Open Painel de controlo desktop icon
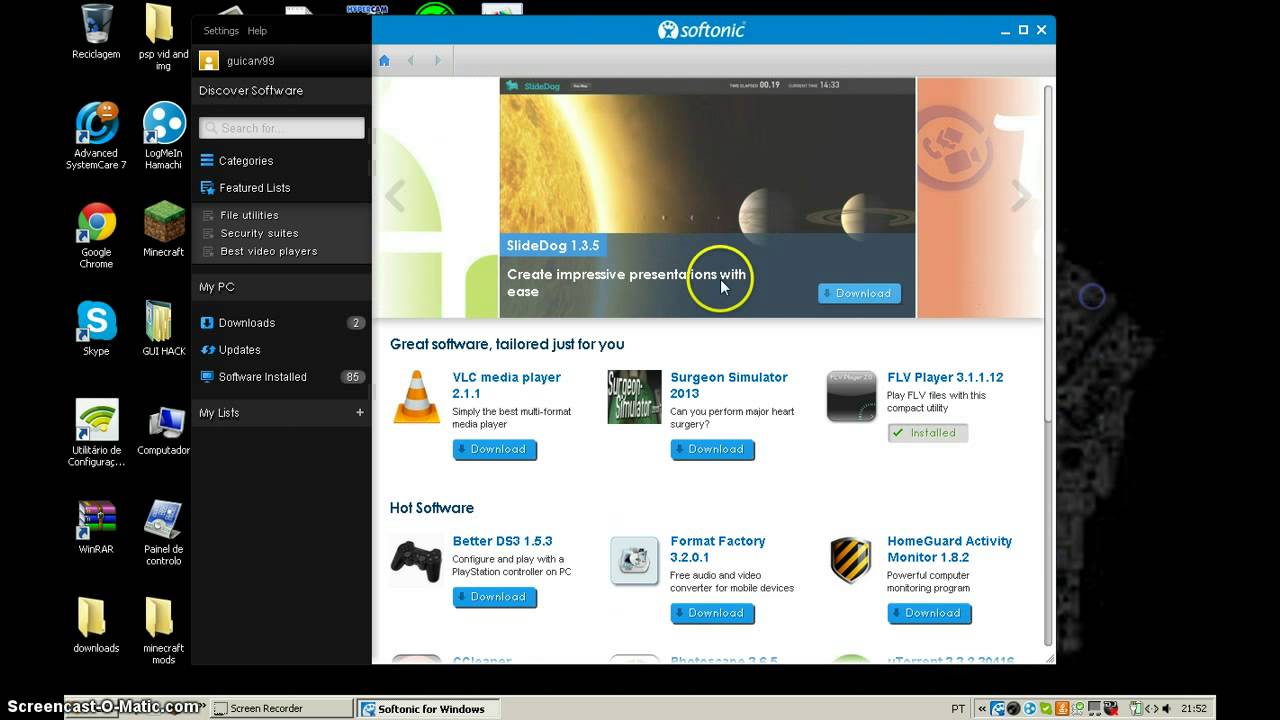The width and height of the screenshot is (1280, 720). (x=164, y=533)
